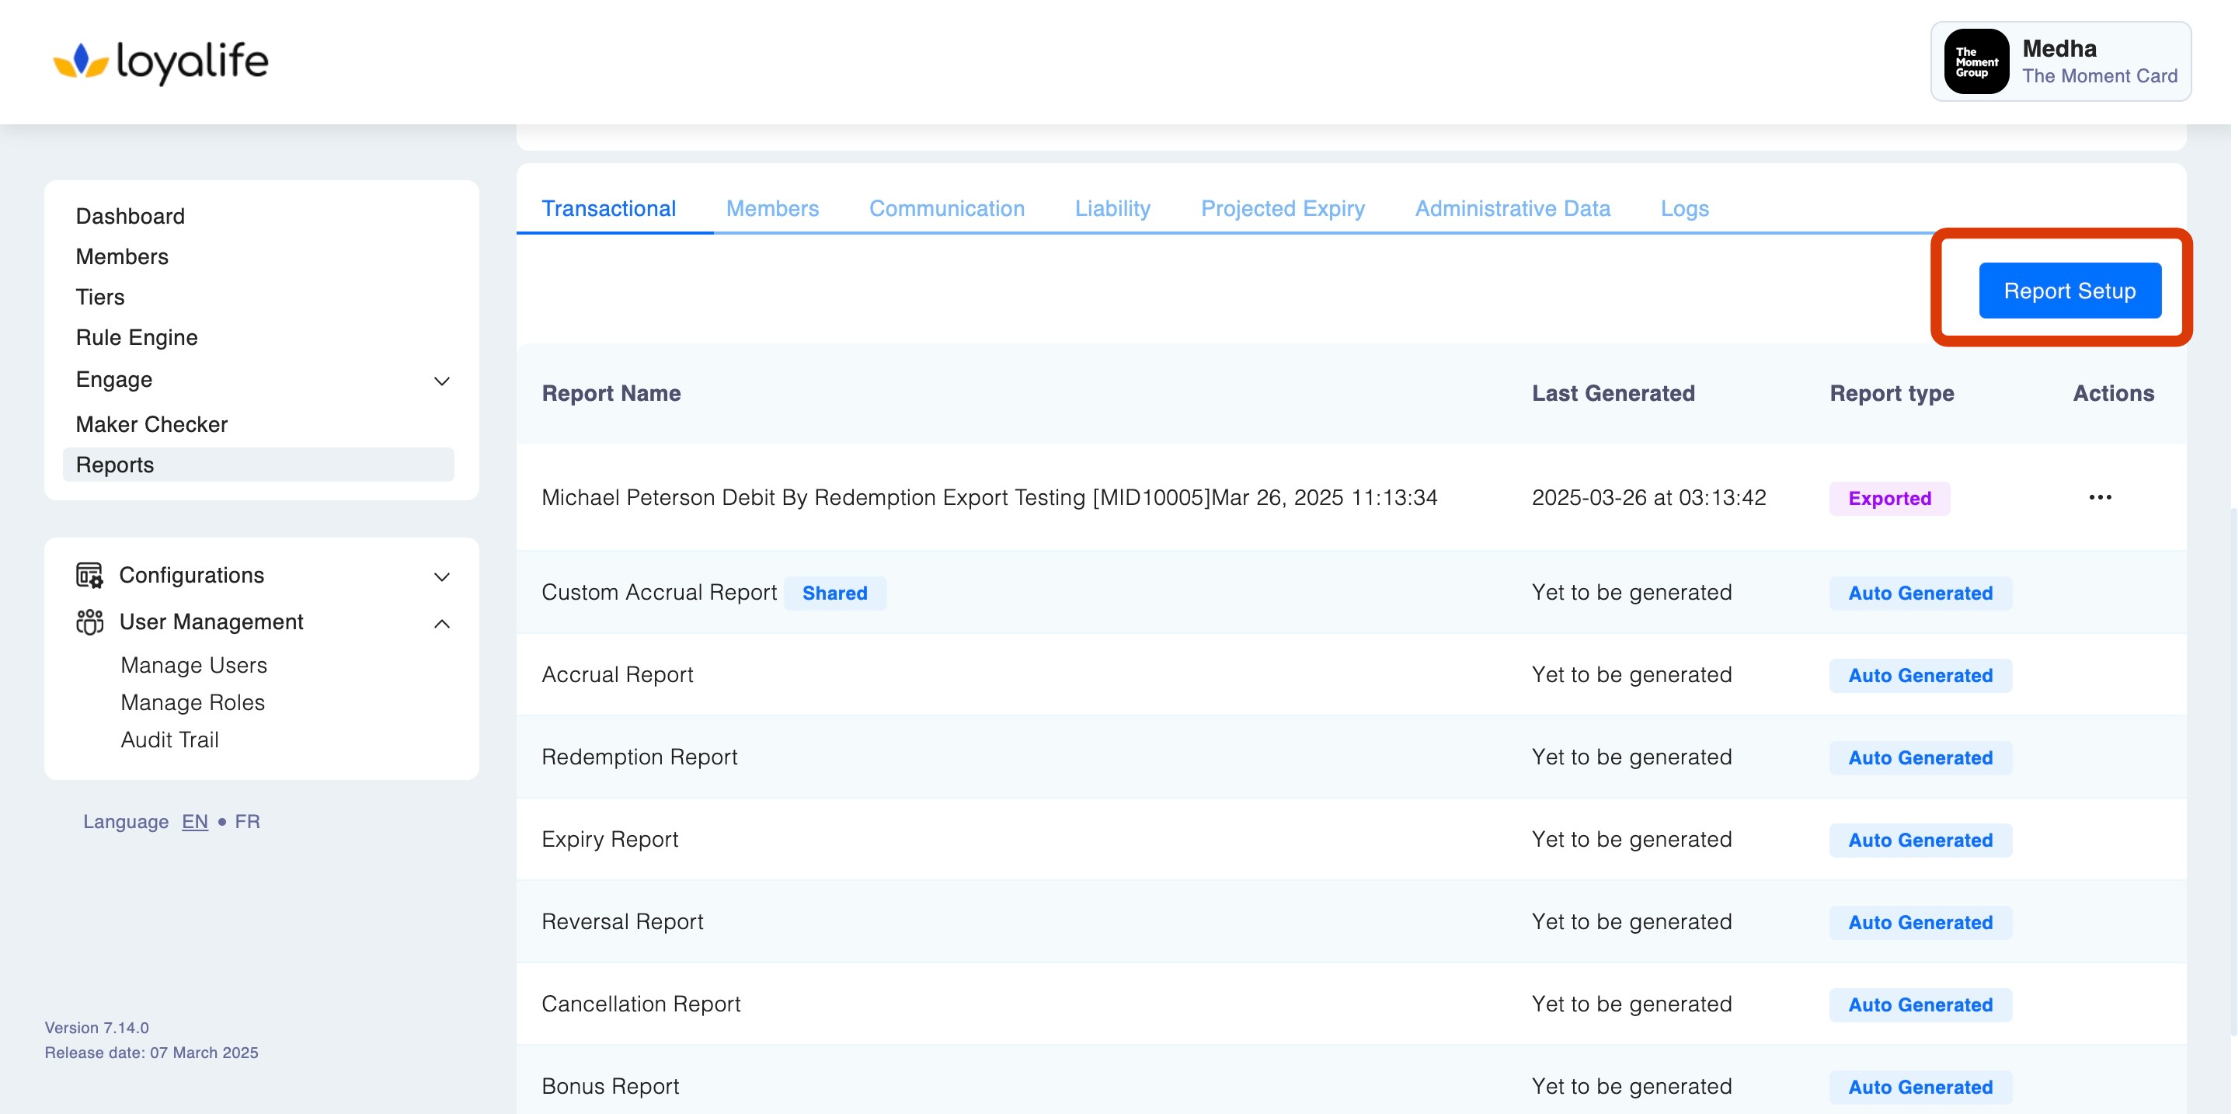
Task: Open the Projected Expiry tab
Action: 1282,208
